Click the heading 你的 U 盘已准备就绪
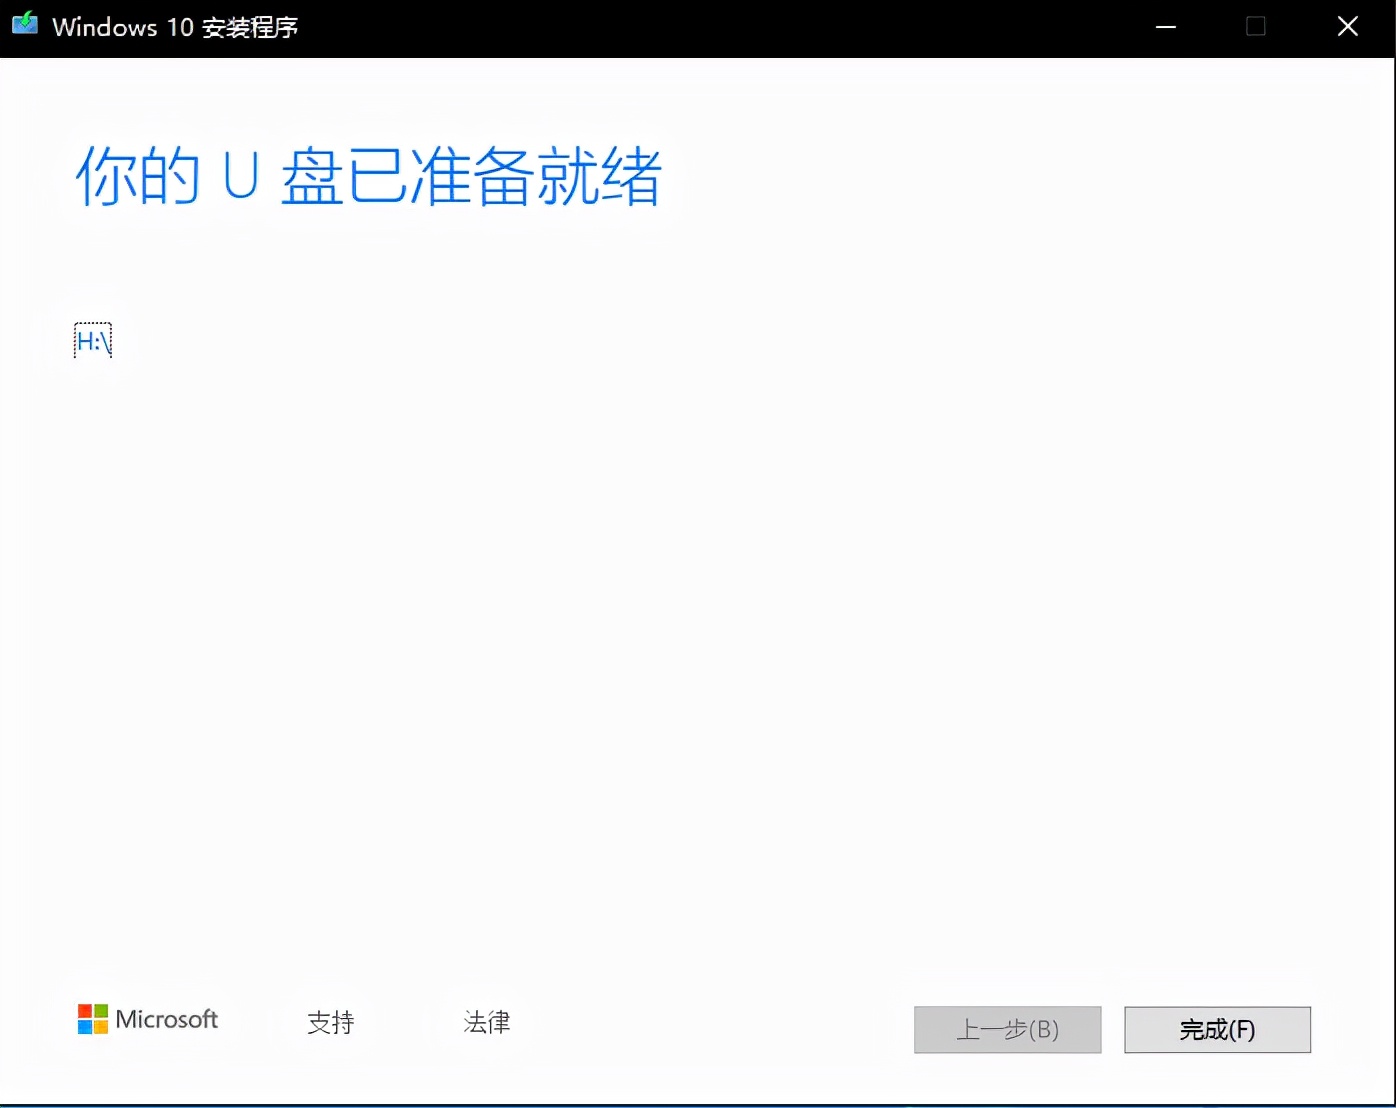Image resolution: width=1396 pixels, height=1108 pixels. pos(368,178)
